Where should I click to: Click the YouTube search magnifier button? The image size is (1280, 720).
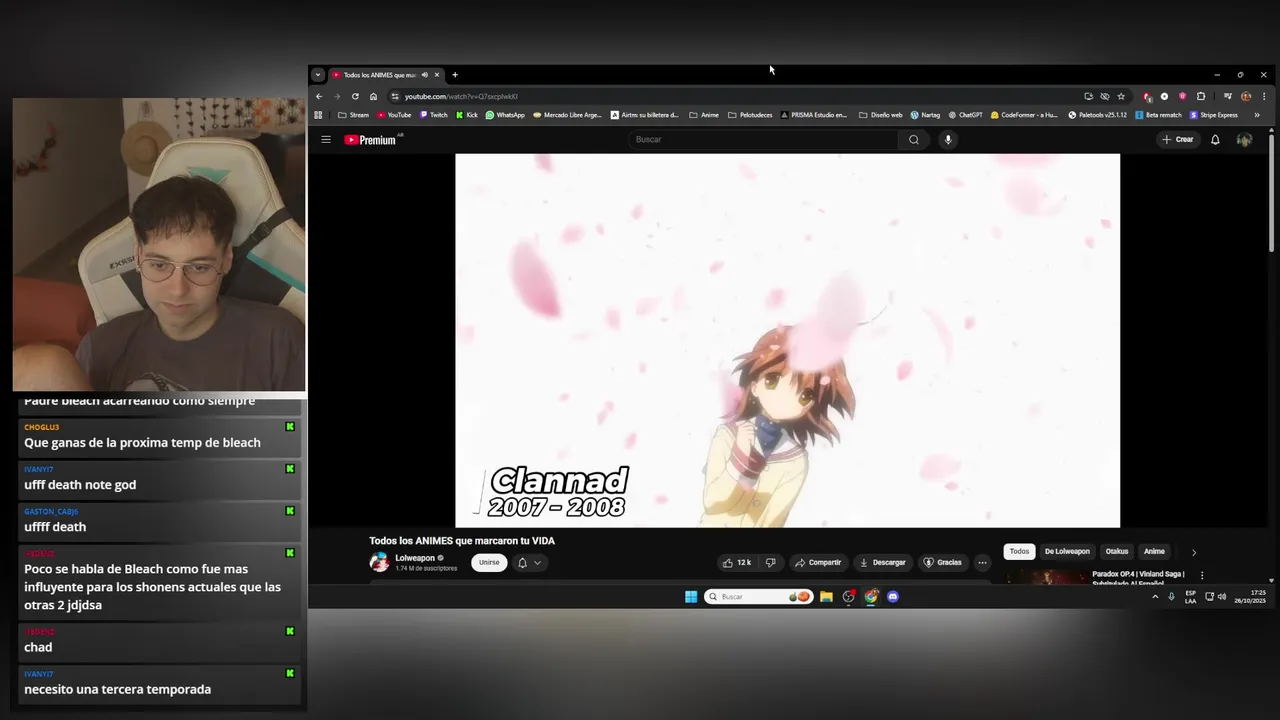pyautogui.click(x=913, y=140)
